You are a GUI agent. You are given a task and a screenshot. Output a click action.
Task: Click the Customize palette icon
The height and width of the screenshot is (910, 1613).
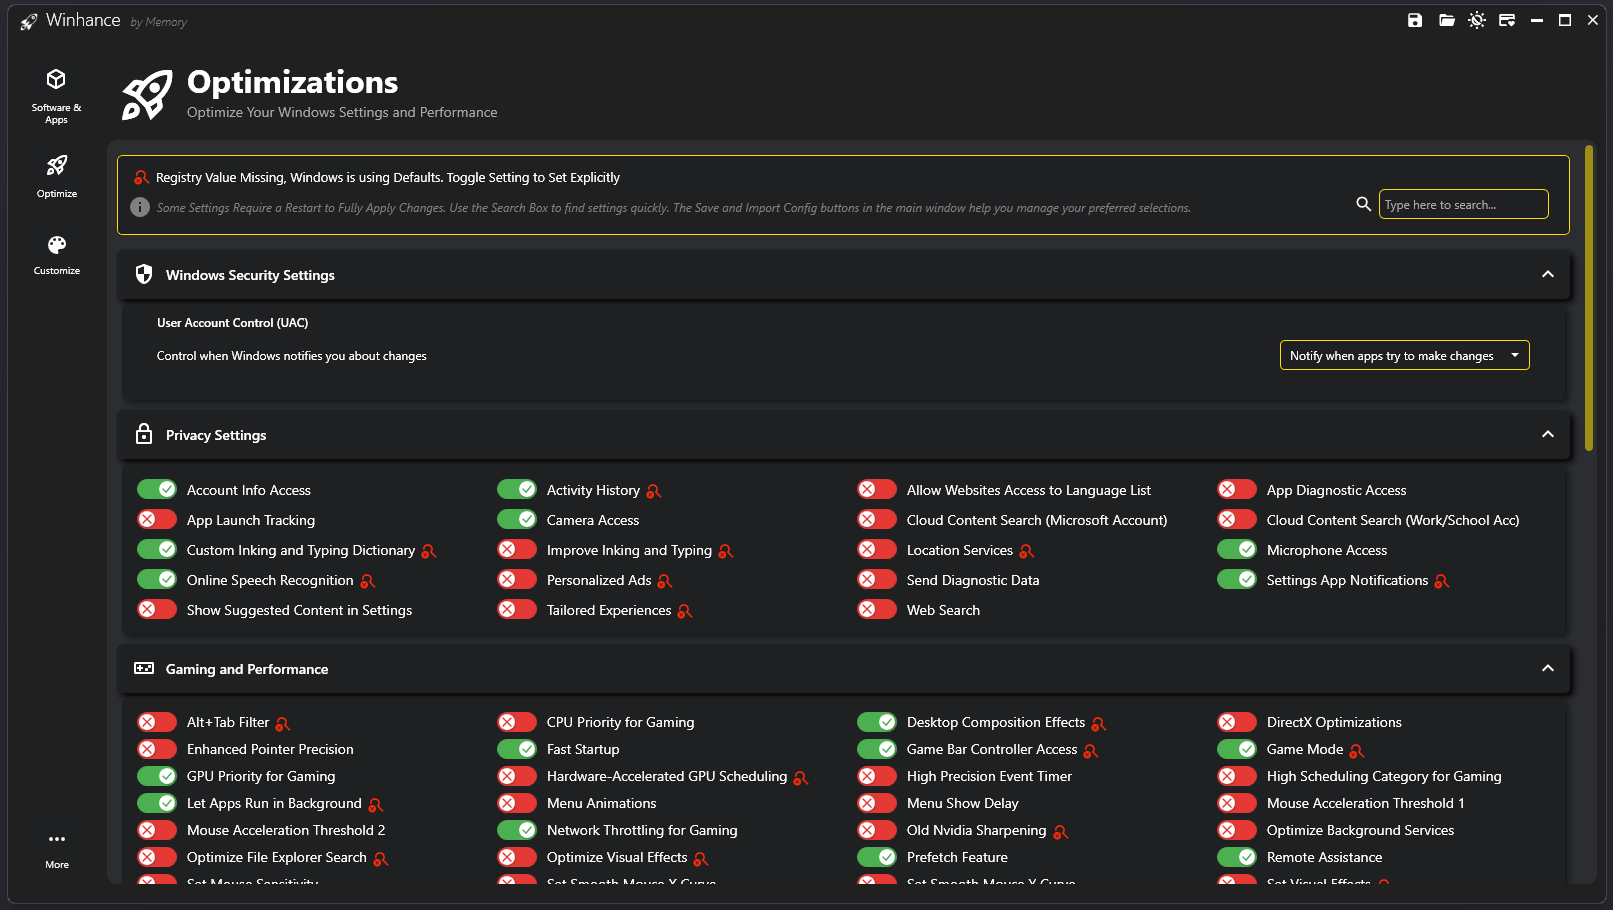(x=57, y=254)
